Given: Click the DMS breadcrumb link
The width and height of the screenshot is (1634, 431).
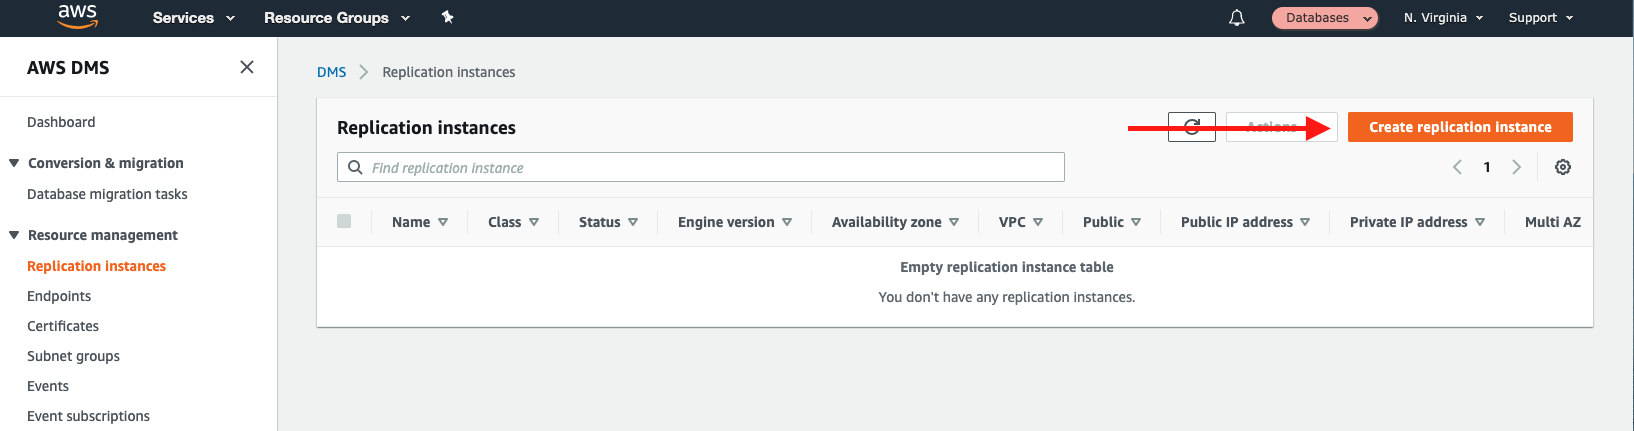Looking at the screenshot, I should (331, 72).
